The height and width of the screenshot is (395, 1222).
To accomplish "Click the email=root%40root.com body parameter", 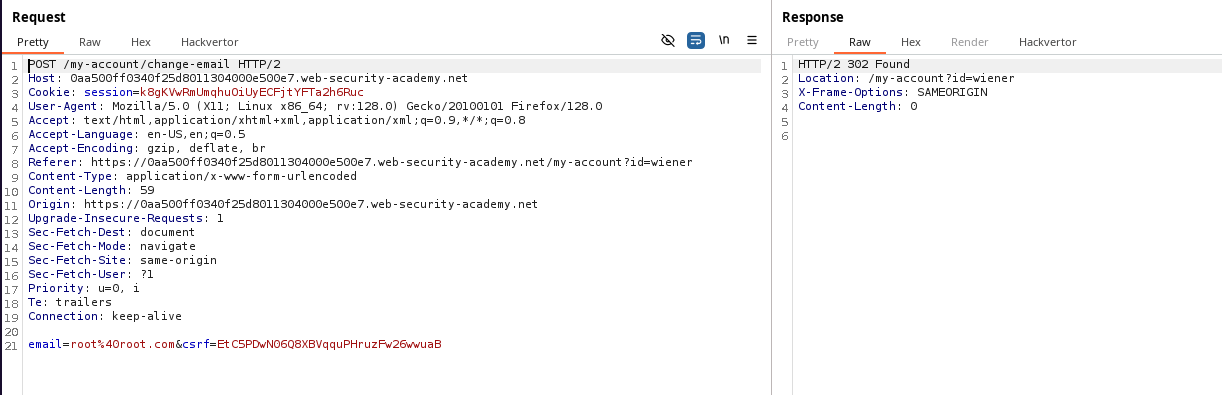I will pos(101,344).
